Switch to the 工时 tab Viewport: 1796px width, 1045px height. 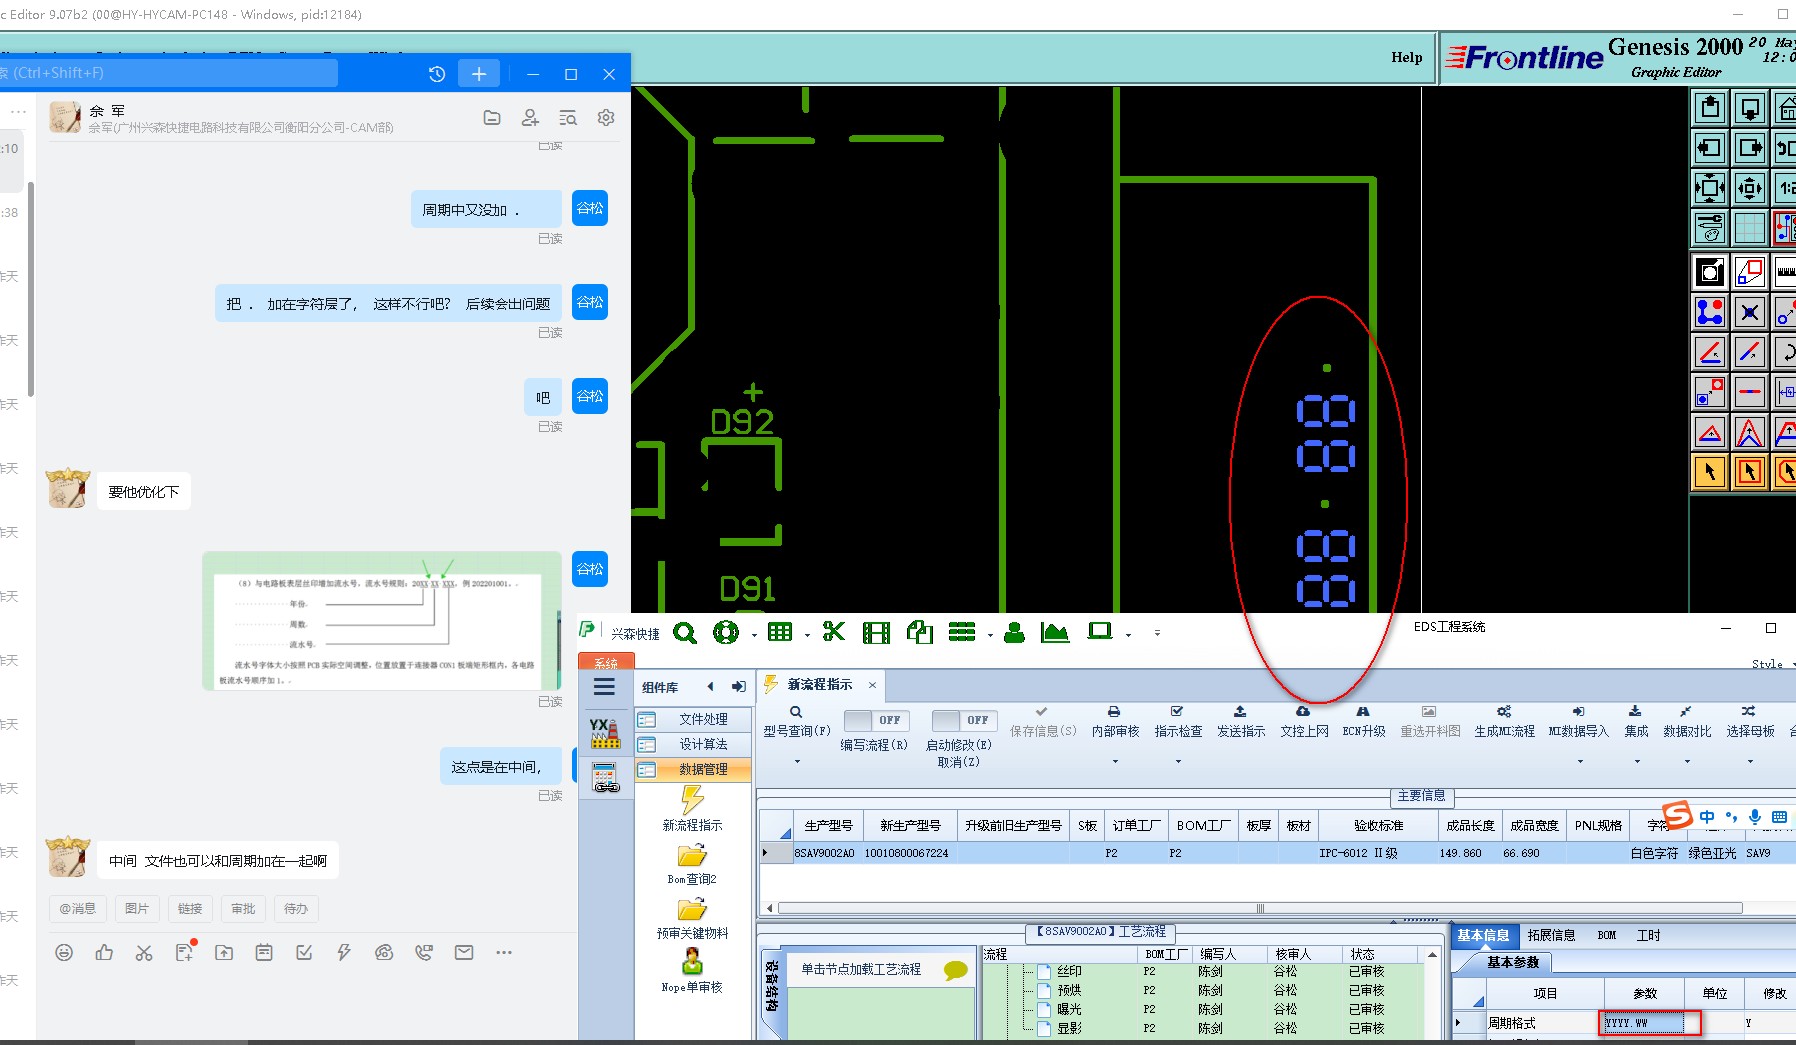[1648, 936]
